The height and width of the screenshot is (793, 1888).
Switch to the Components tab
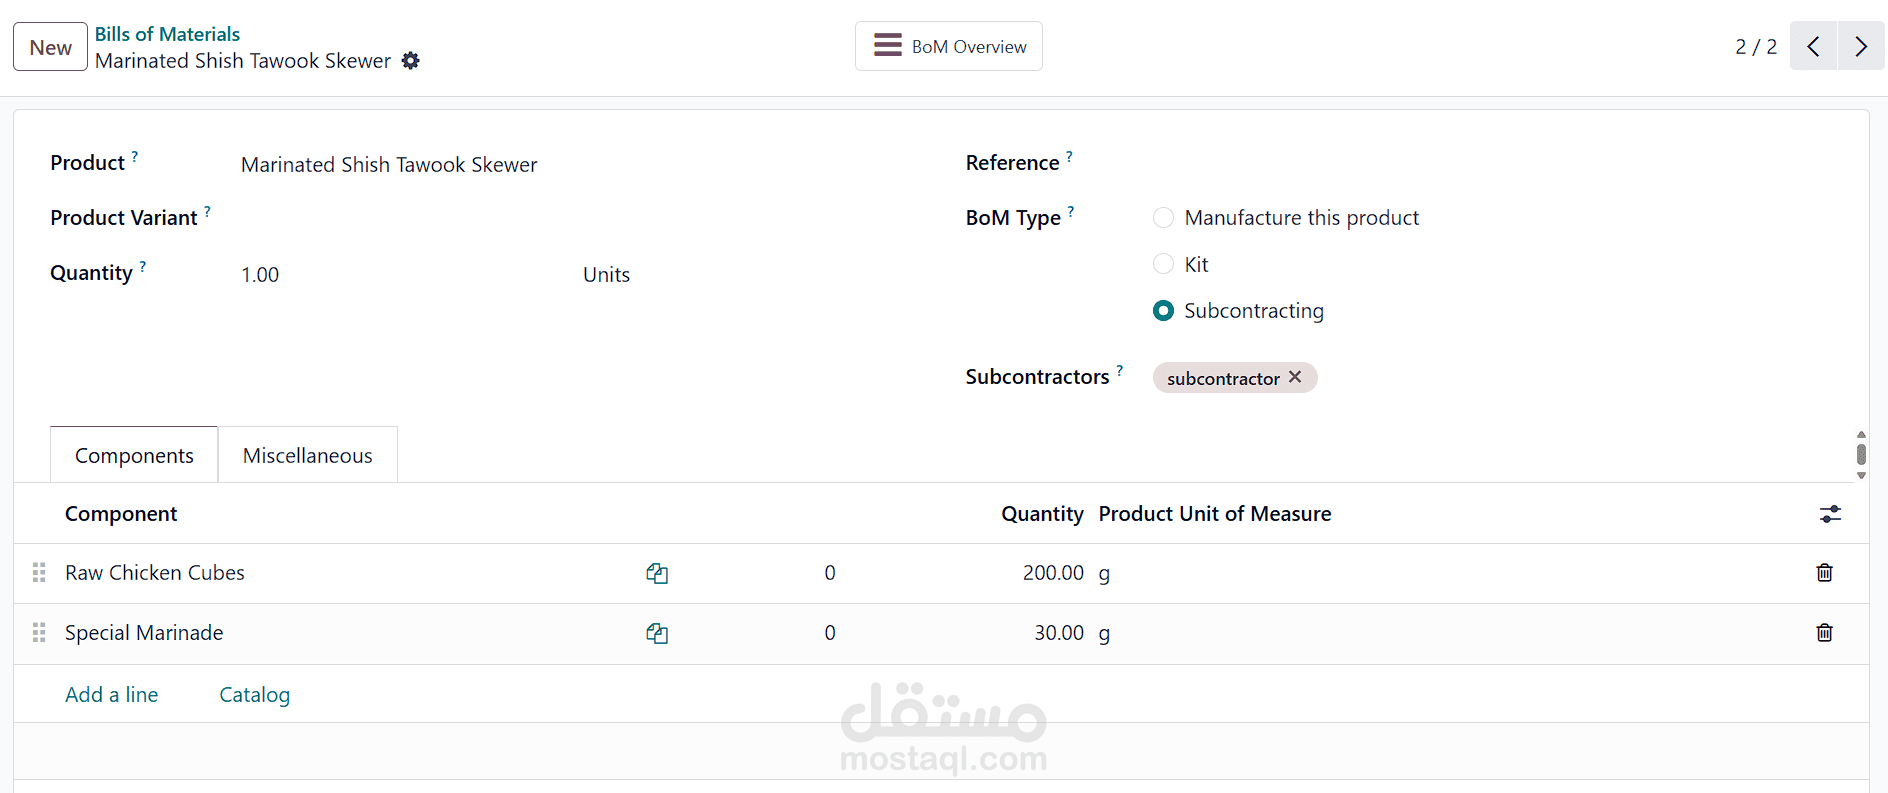click(134, 456)
